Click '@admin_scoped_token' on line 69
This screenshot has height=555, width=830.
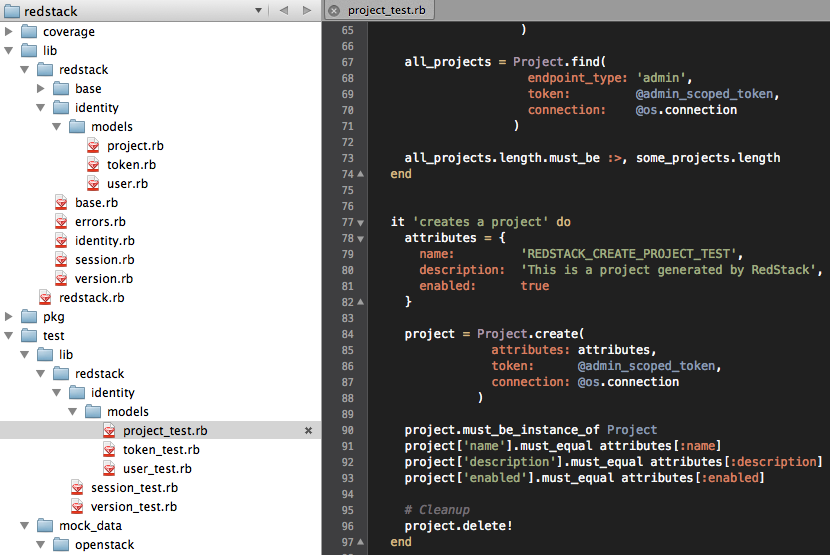click(705, 94)
